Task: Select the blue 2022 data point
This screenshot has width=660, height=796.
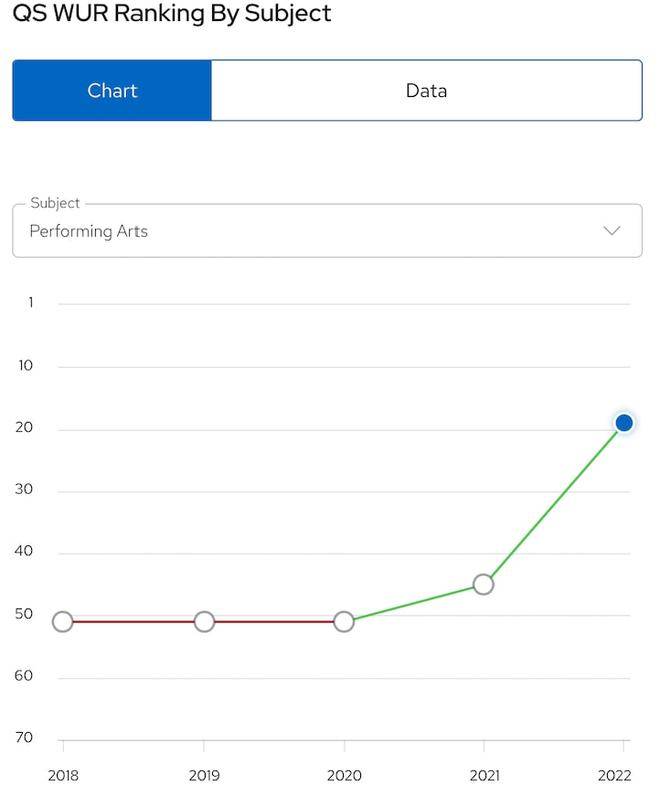Action: click(624, 422)
